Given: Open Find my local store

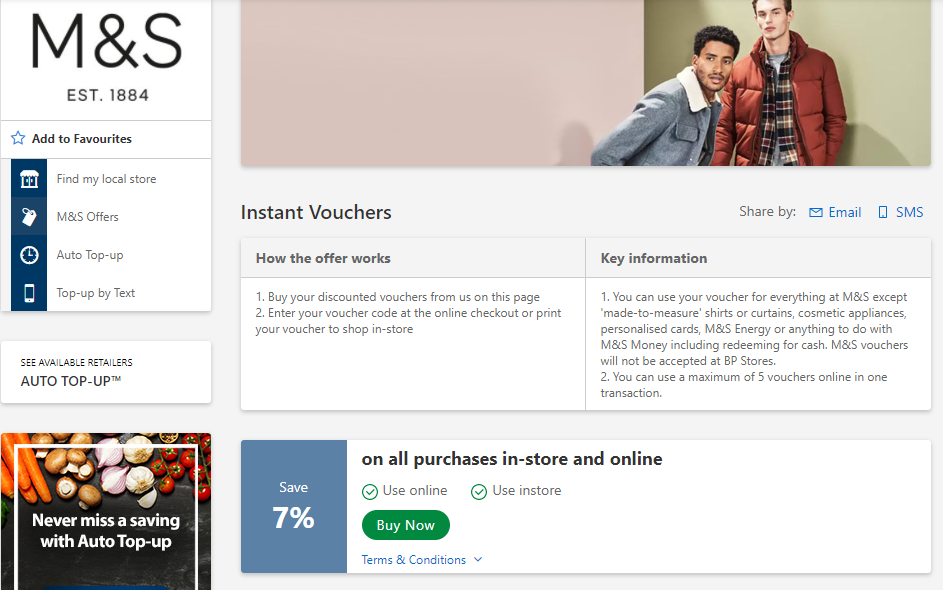Looking at the screenshot, I should [x=106, y=179].
